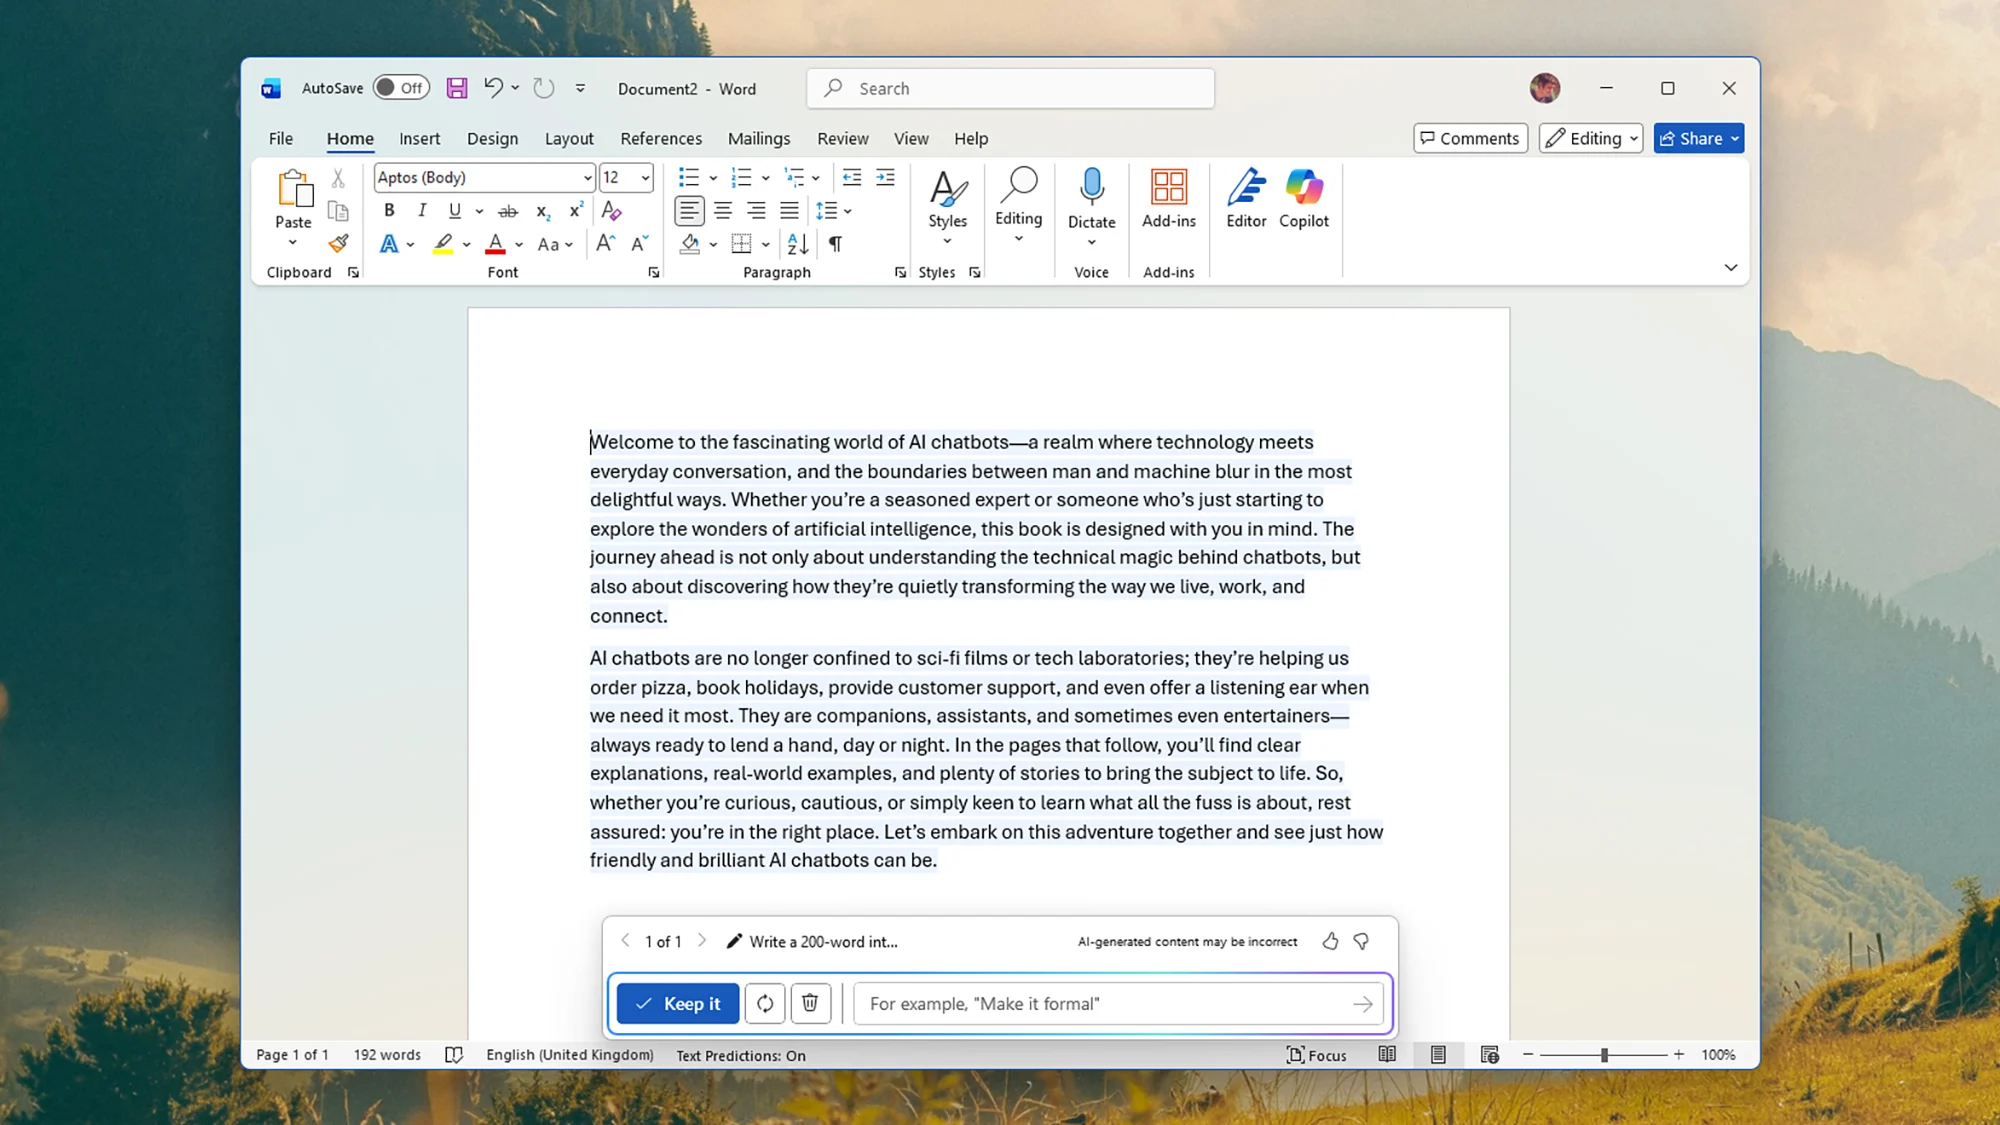Viewport: 2000px width, 1125px height.
Task: Click the Copilot prompt input field
Action: (x=1110, y=1003)
